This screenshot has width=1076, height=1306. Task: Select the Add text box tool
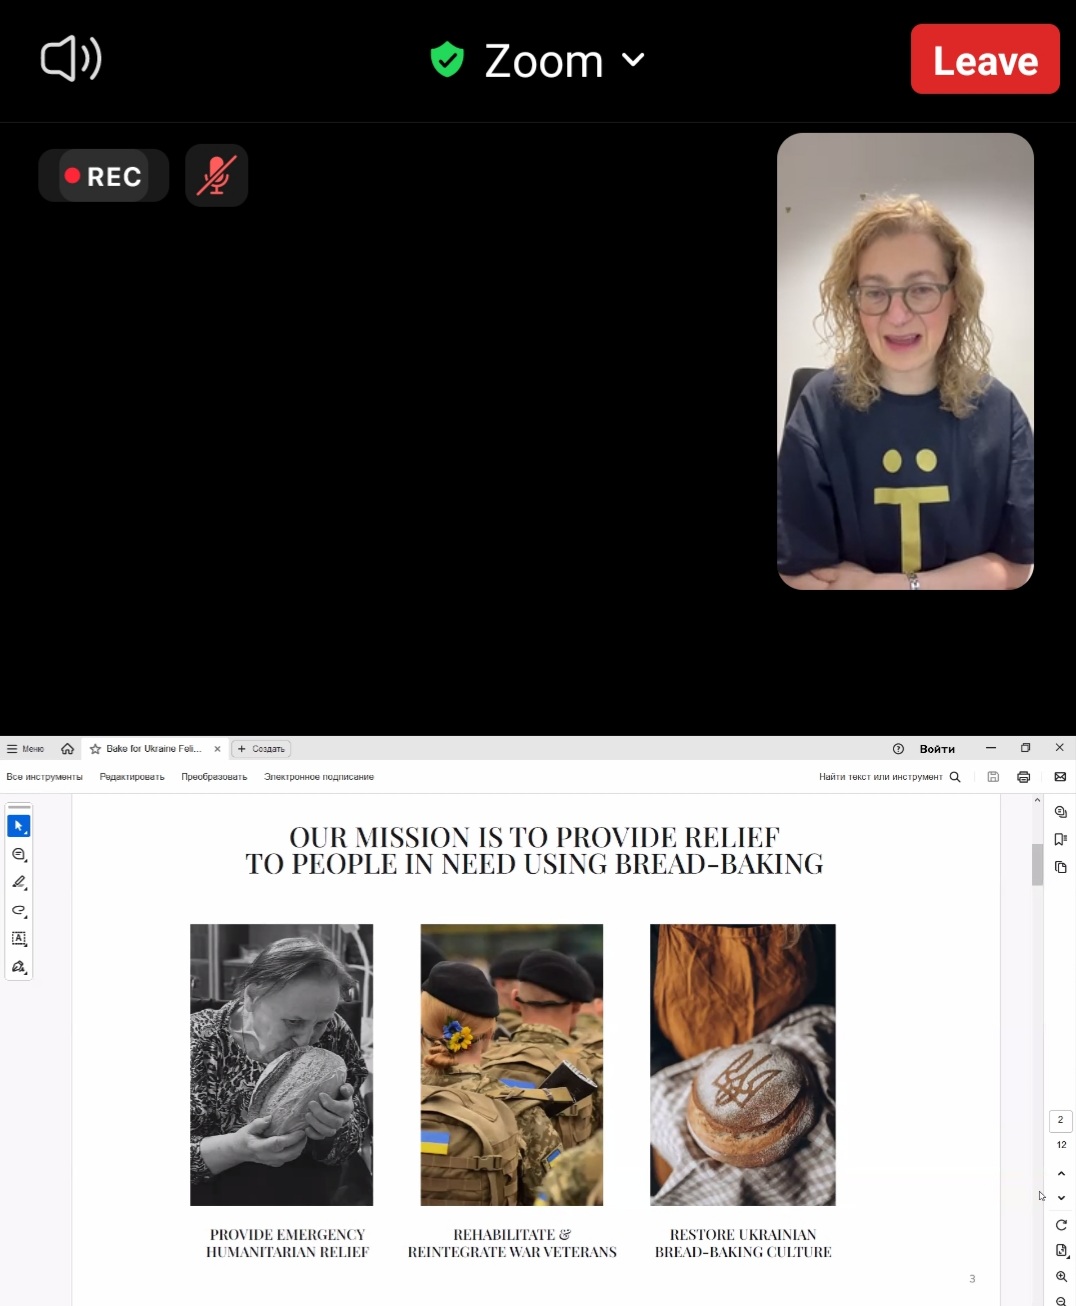point(19,939)
